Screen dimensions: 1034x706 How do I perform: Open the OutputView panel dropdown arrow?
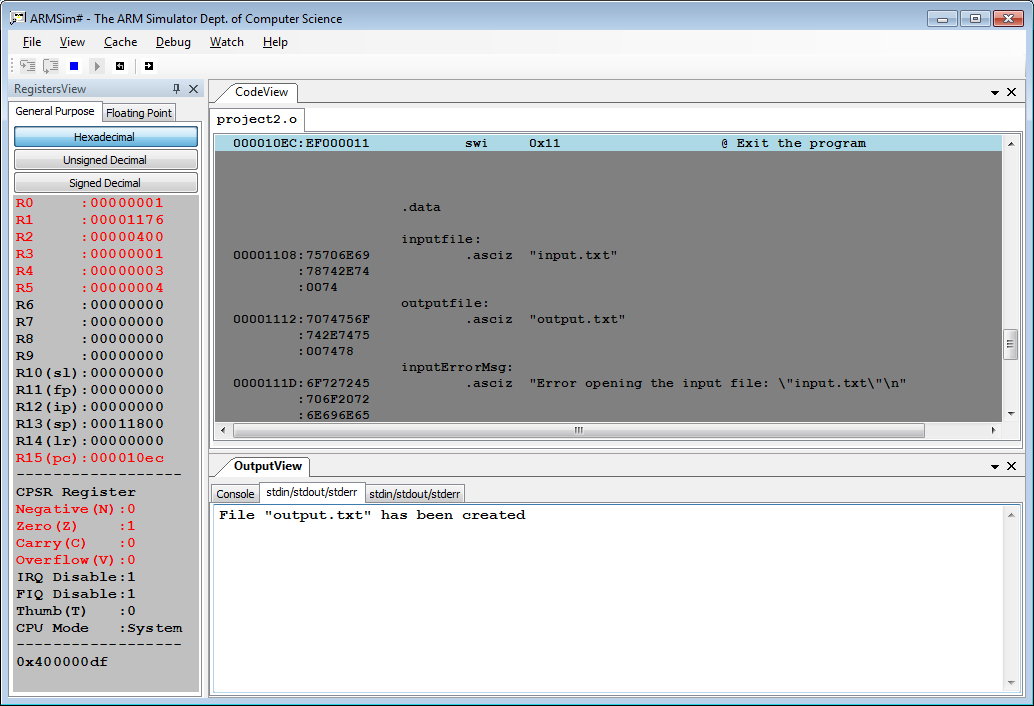[995, 467]
